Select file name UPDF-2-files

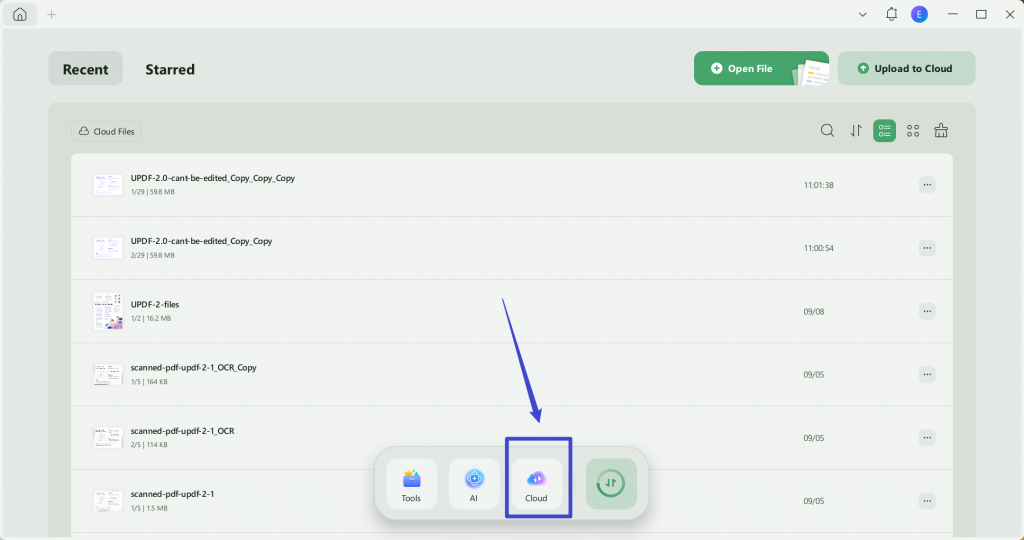tap(155, 304)
